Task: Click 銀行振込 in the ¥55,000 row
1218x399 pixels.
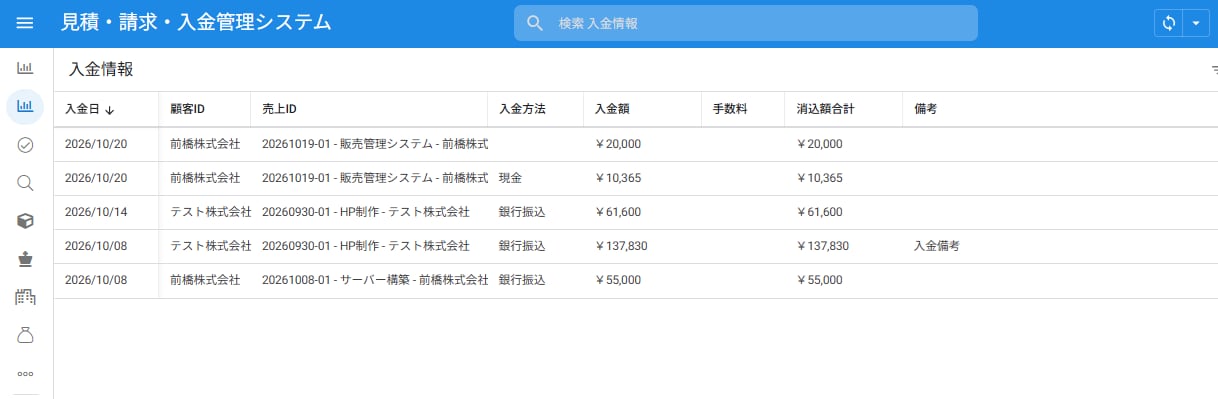Action: pyautogui.click(x=522, y=280)
